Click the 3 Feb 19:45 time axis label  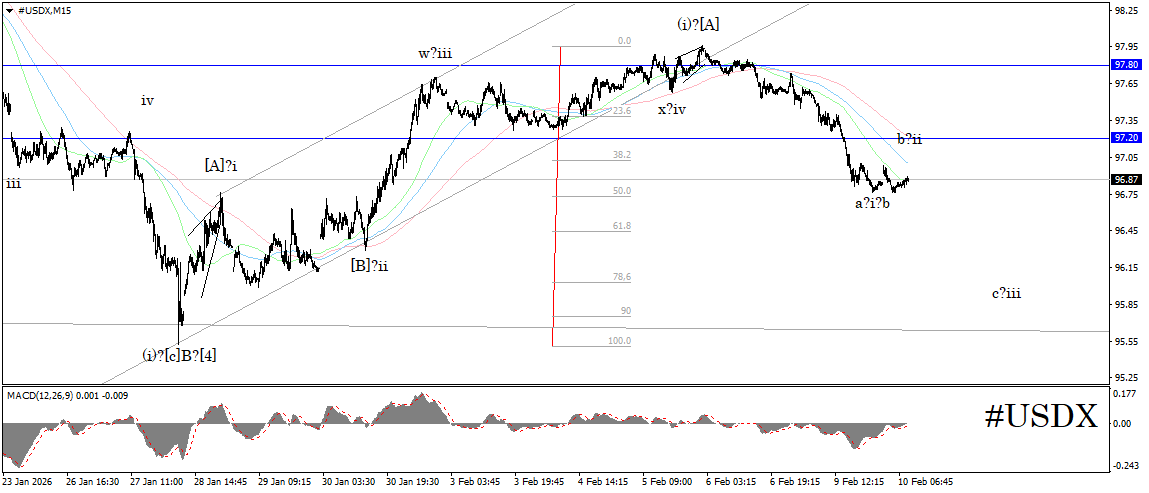pyautogui.click(x=539, y=482)
